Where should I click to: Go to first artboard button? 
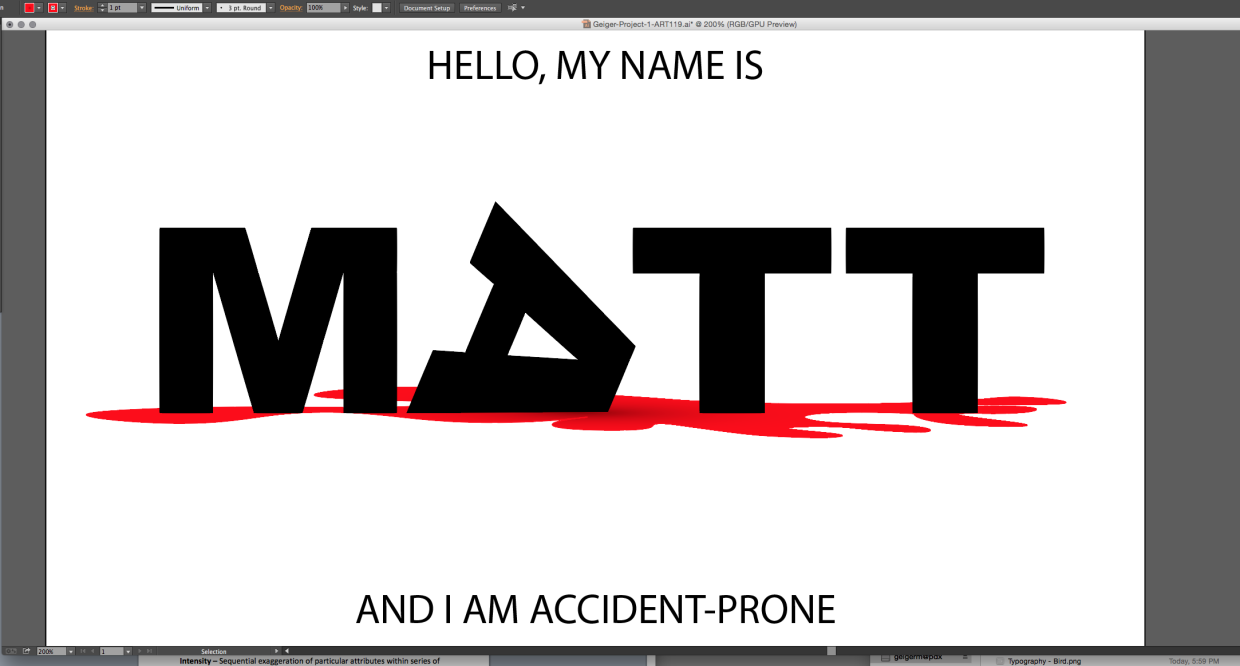(x=83, y=651)
